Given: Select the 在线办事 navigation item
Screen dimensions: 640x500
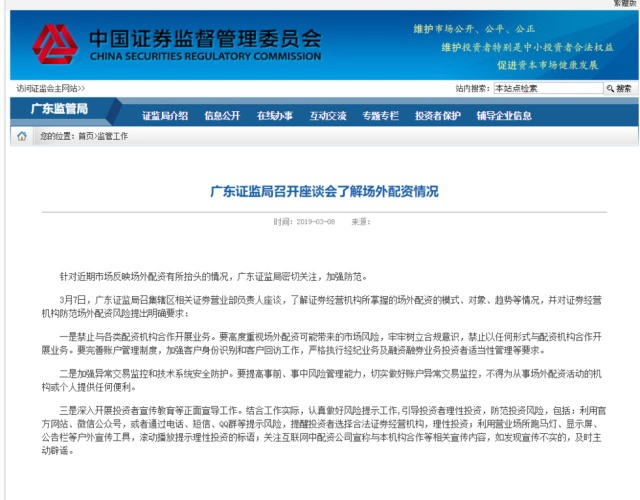Looking at the screenshot, I should point(275,115).
